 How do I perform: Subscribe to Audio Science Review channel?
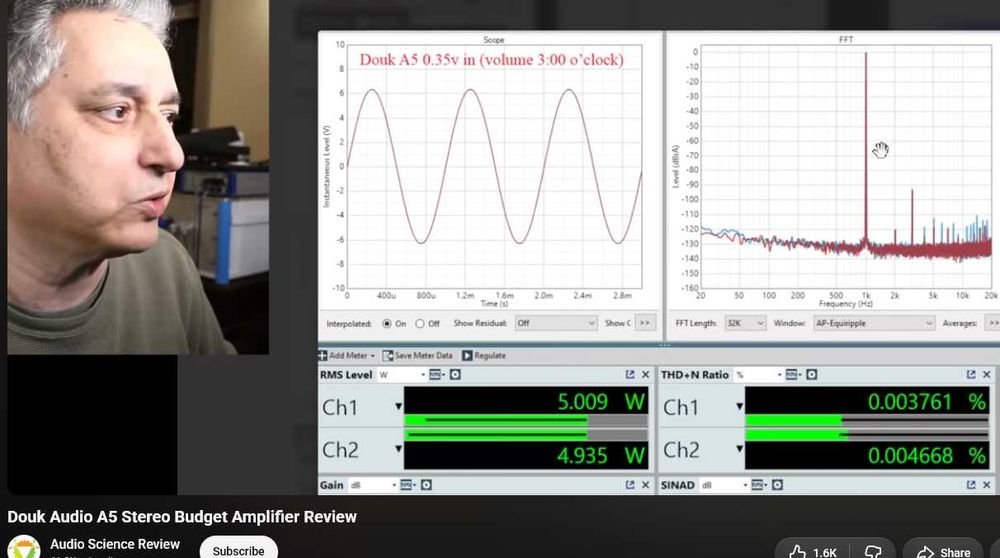pyautogui.click(x=239, y=550)
